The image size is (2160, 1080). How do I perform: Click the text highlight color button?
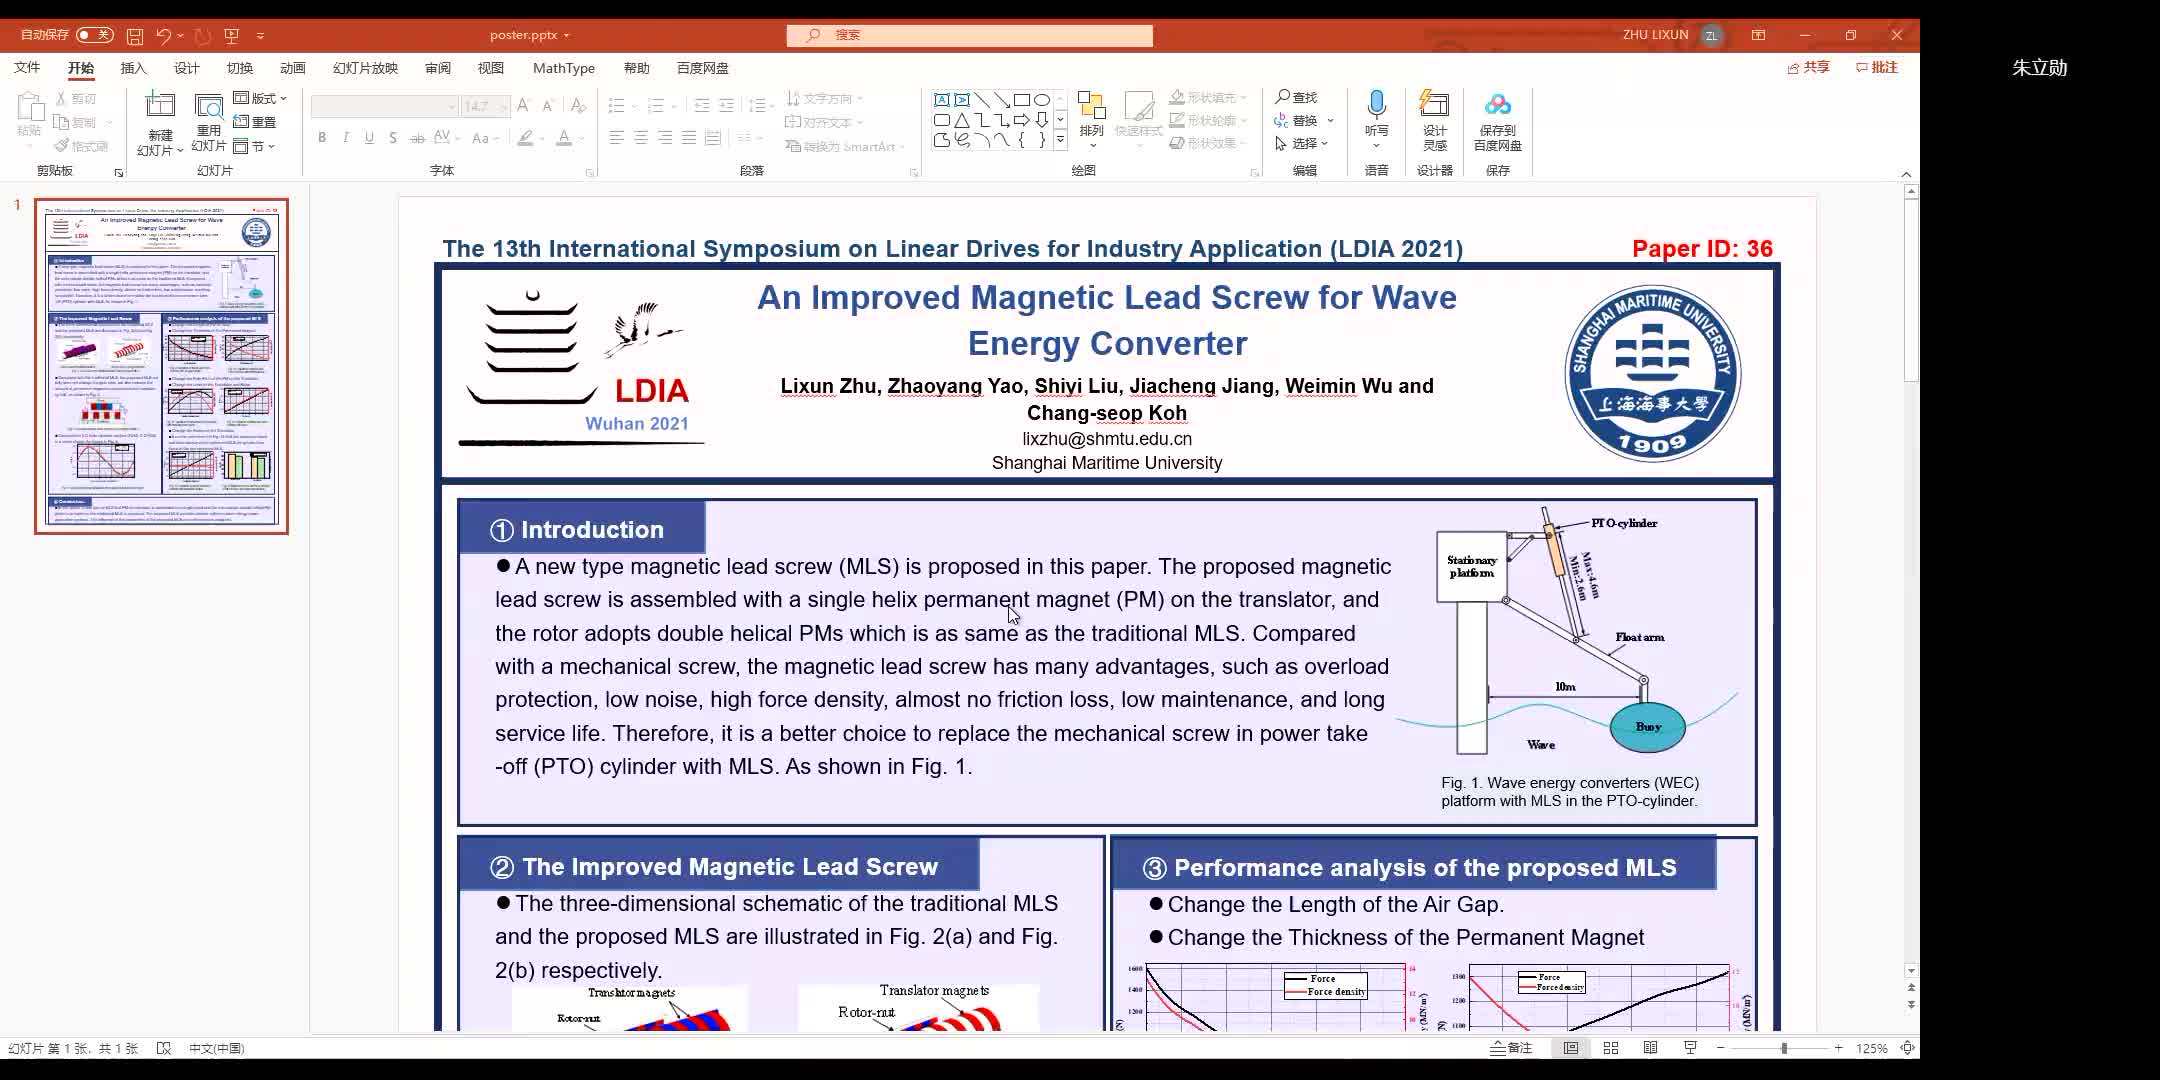click(x=525, y=138)
